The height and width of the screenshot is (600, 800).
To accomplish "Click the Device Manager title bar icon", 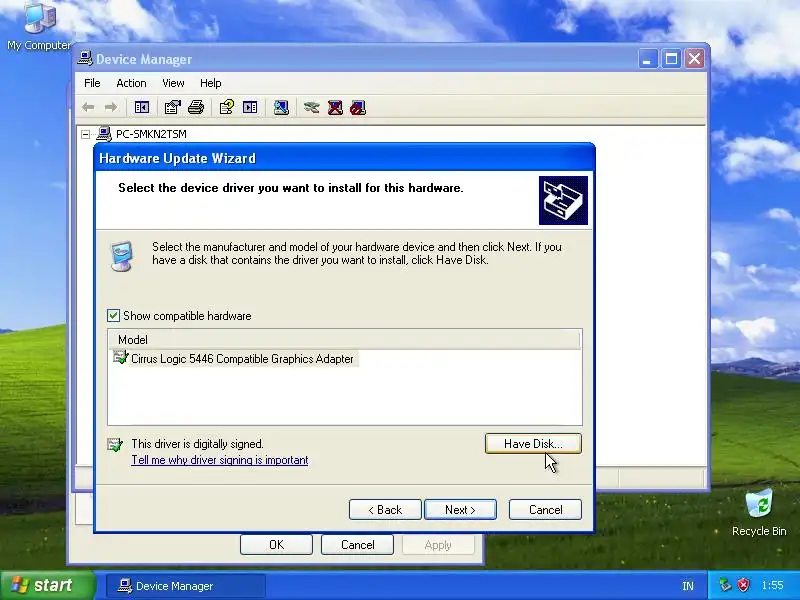I will pyautogui.click(x=85, y=59).
